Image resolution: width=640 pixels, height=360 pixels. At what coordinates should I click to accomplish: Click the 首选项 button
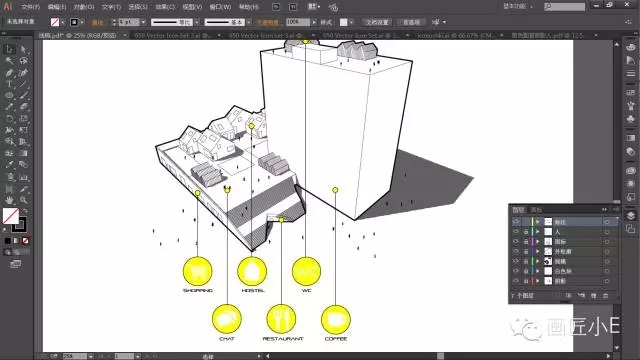coord(411,22)
